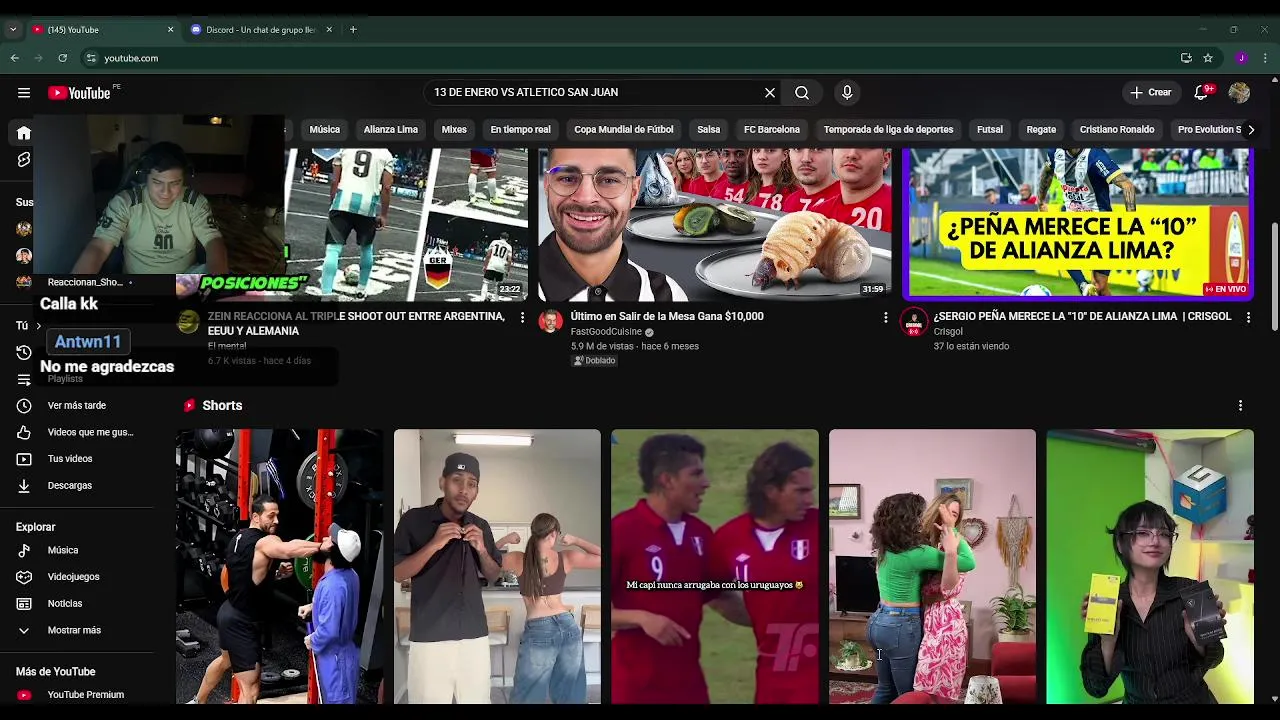Select the Cristiano Ronaldo chip
Viewport: 1280px width, 720px height.
pyautogui.click(x=1117, y=130)
